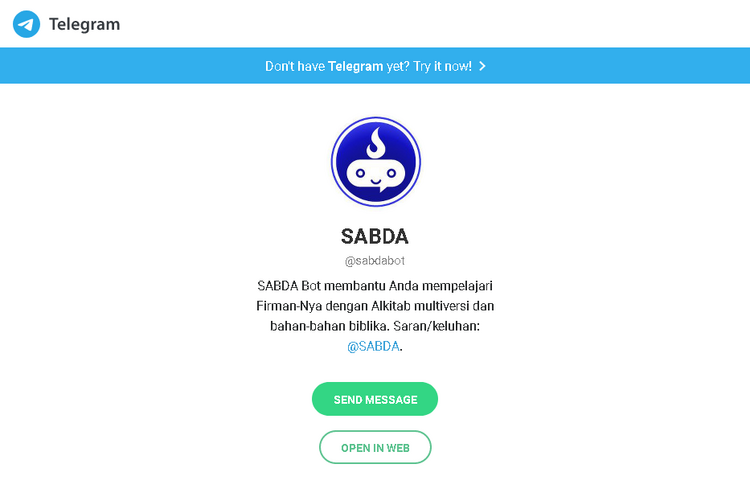Click the robot's smile in avatar
Image resolution: width=750 pixels, height=497 pixels.
(x=376, y=182)
